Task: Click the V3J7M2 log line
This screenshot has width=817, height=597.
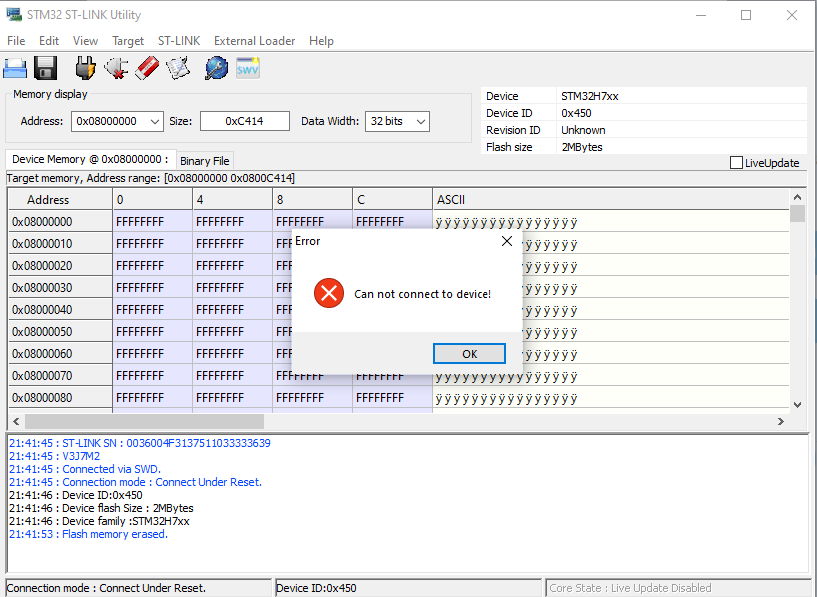Action: [x=54, y=456]
